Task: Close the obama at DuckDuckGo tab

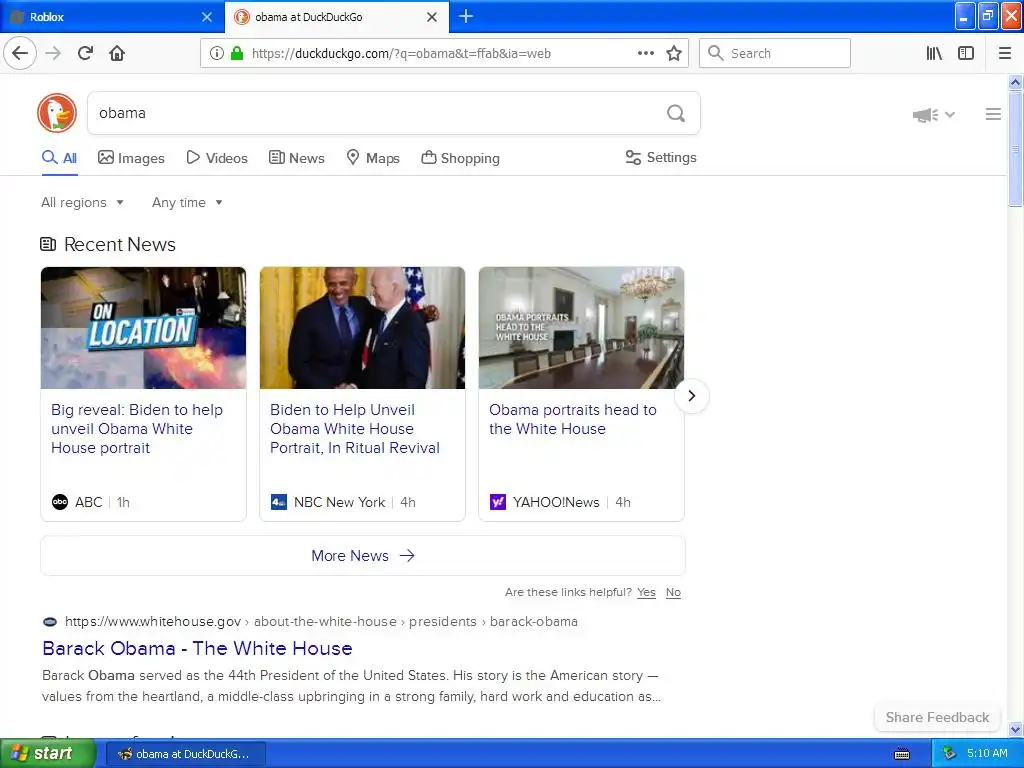Action: click(x=432, y=17)
